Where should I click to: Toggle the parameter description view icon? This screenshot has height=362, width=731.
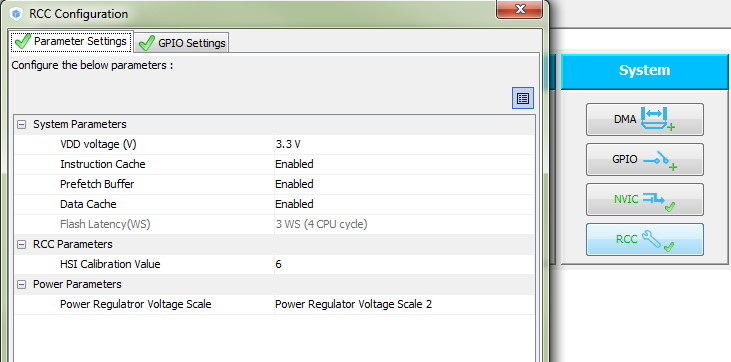(523, 98)
